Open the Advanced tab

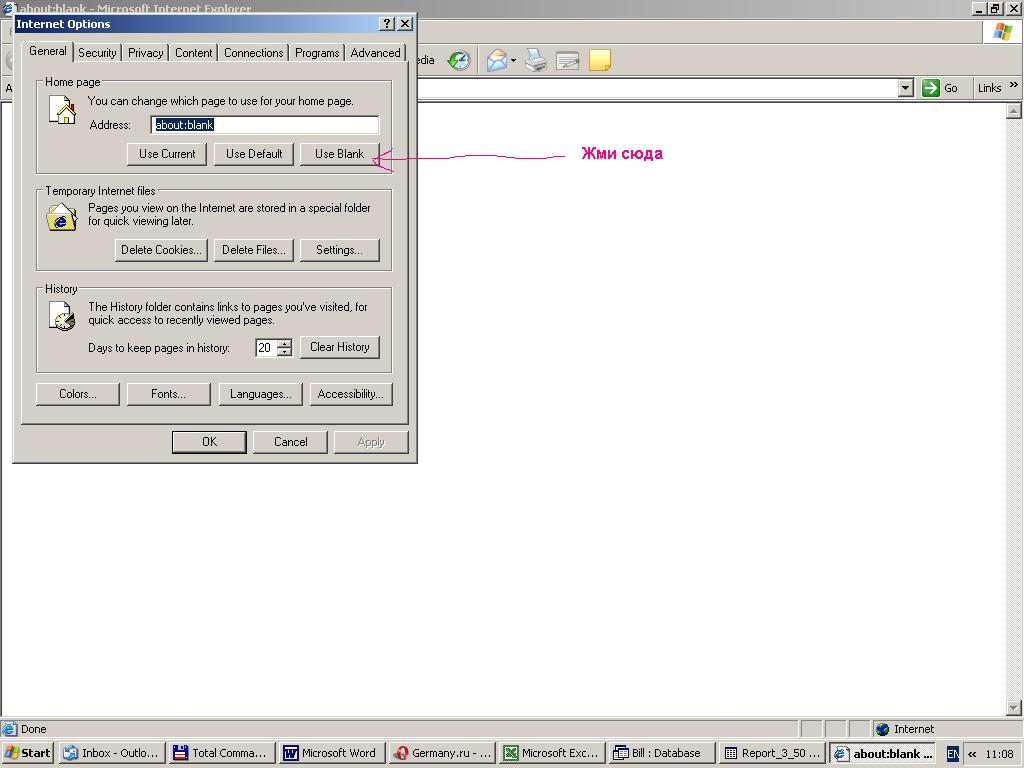pos(375,53)
